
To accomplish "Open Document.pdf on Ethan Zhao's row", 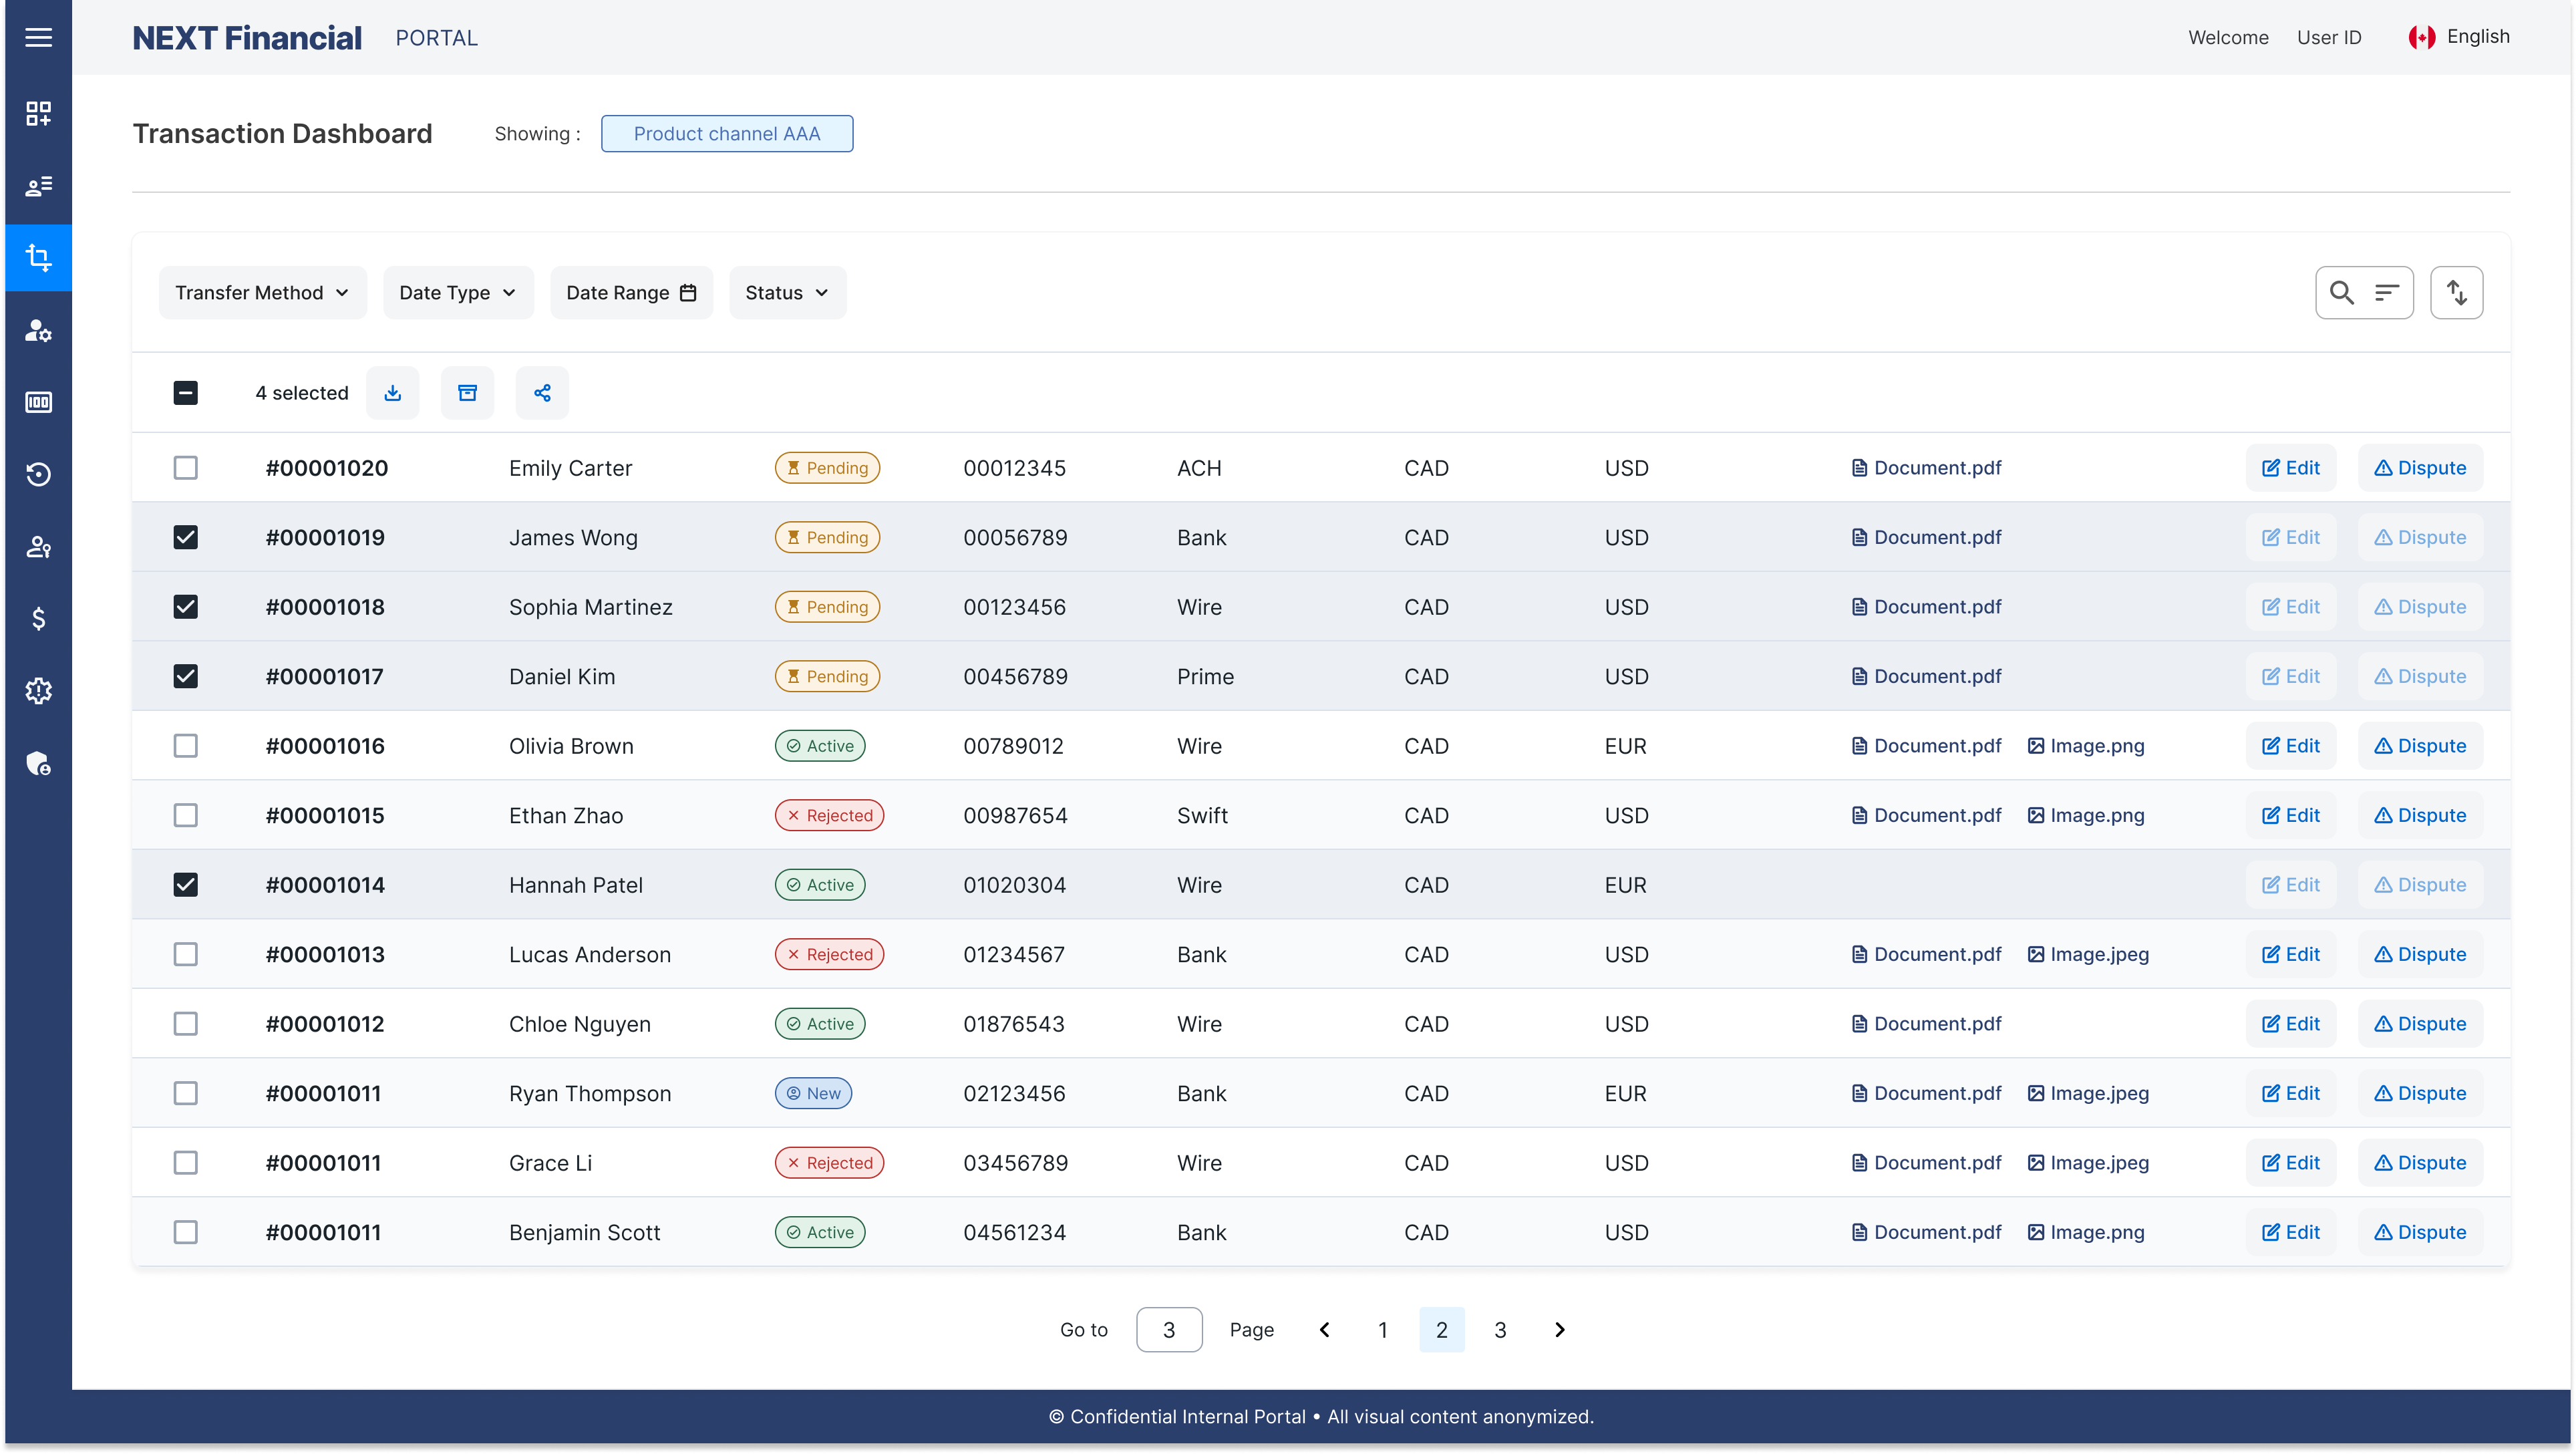I will coord(1924,815).
